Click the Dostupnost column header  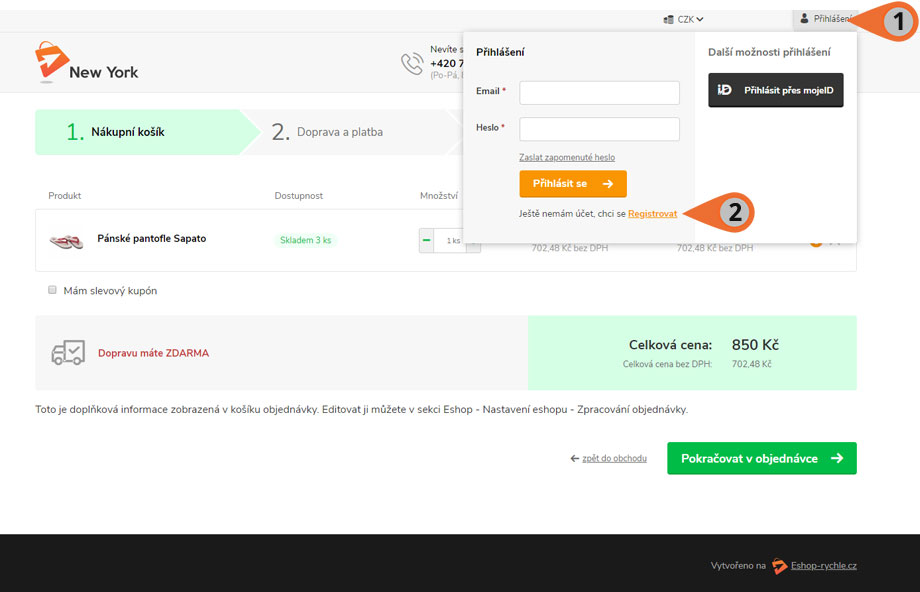click(299, 195)
